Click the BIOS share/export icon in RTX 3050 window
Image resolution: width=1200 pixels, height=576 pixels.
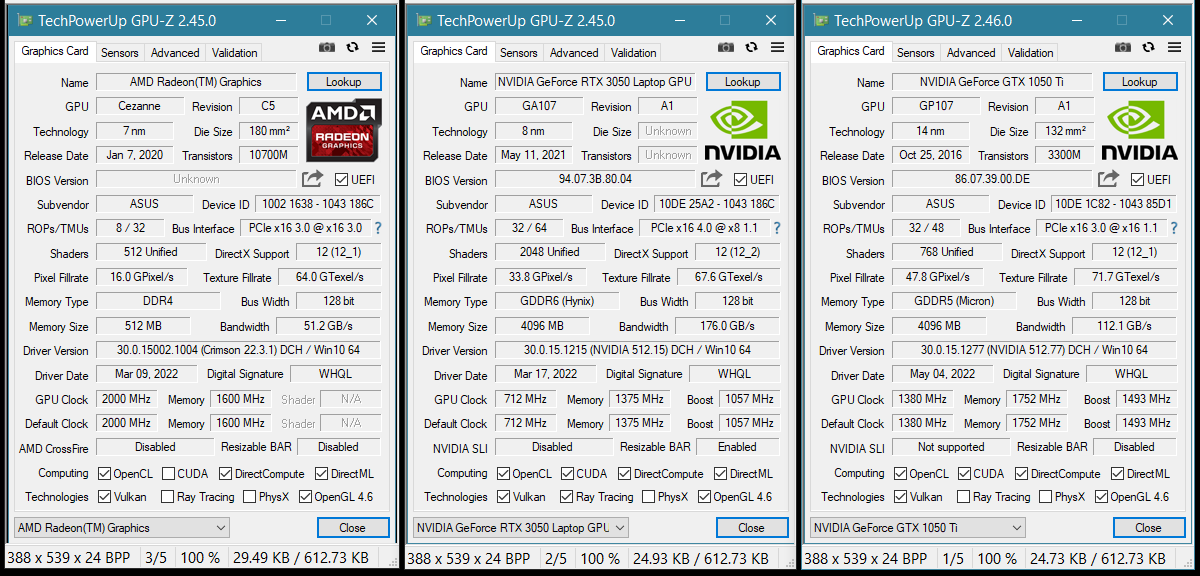pyautogui.click(x=712, y=178)
